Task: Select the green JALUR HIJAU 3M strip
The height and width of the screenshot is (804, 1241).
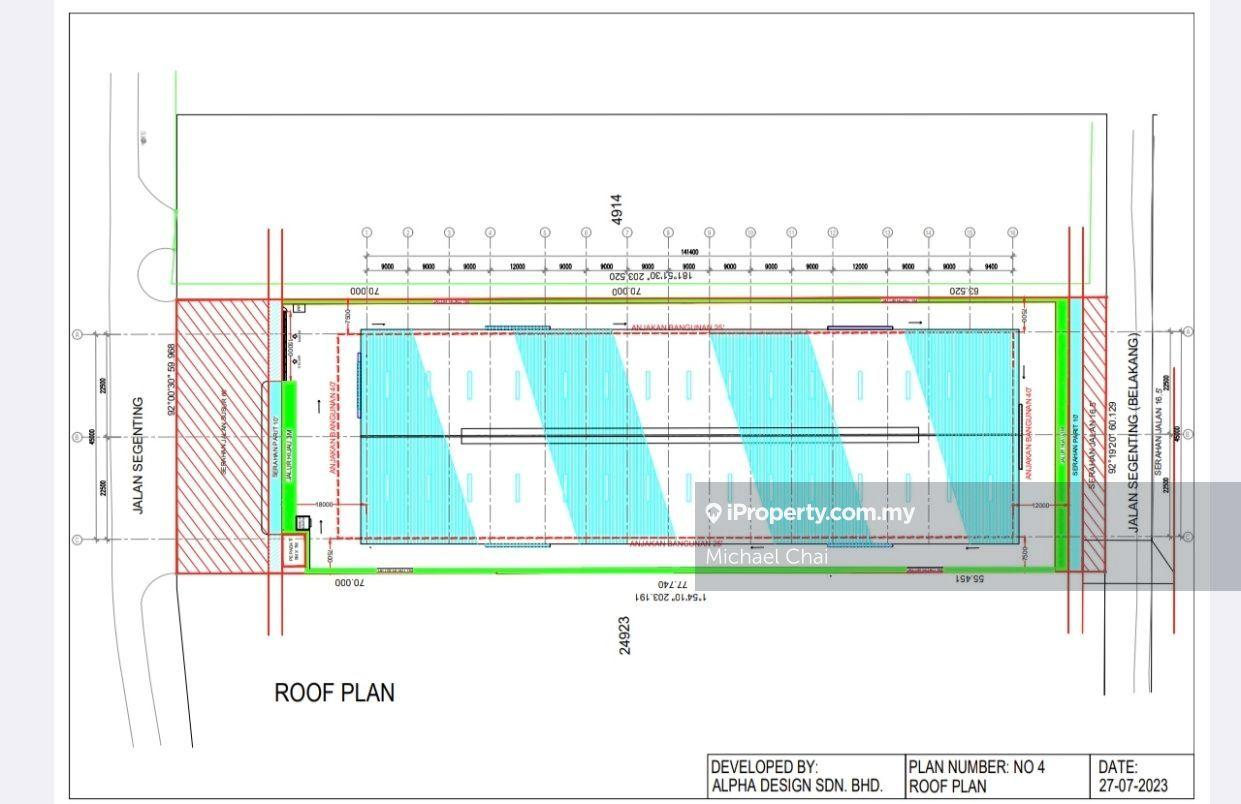Action: point(290,440)
